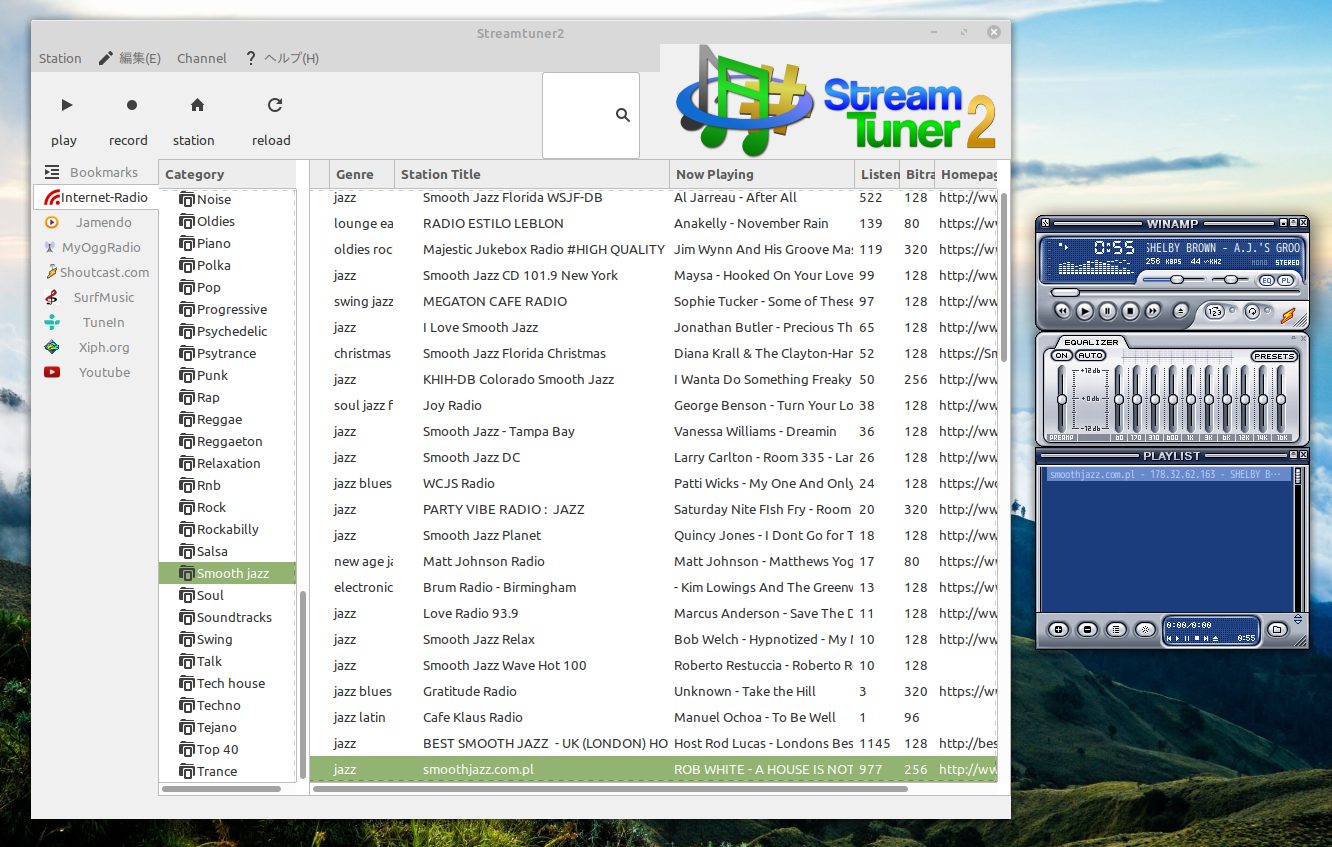
Task: Open the equalizer PRESETS menu
Action: pos(1274,356)
